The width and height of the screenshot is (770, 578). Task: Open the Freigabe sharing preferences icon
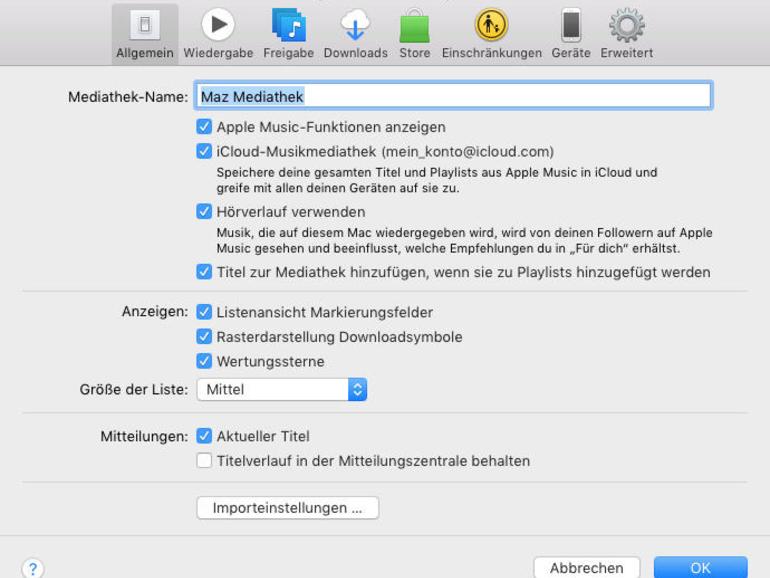(x=289, y=25)
